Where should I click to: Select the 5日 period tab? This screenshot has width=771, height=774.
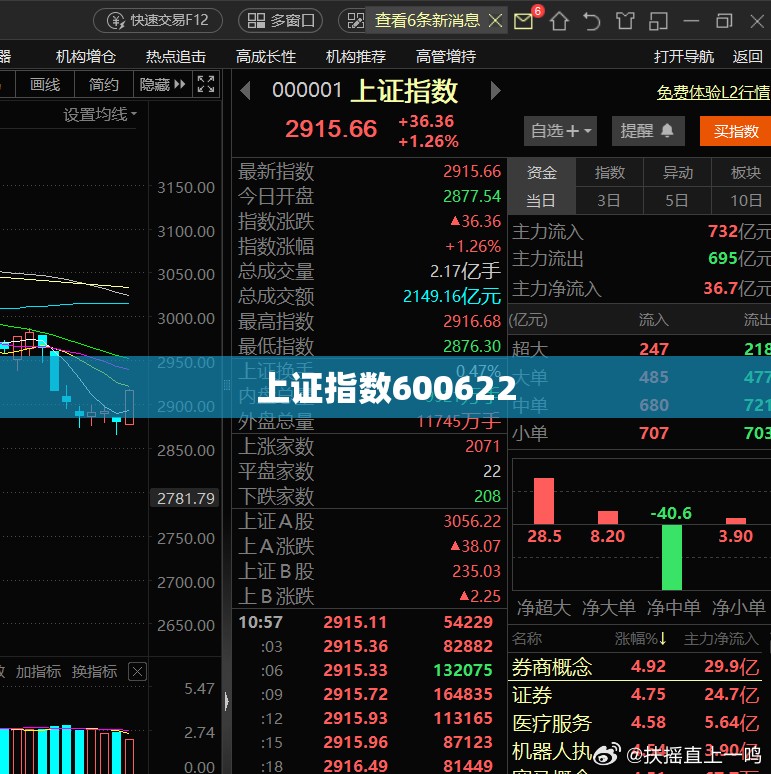[x=677, y=200]
